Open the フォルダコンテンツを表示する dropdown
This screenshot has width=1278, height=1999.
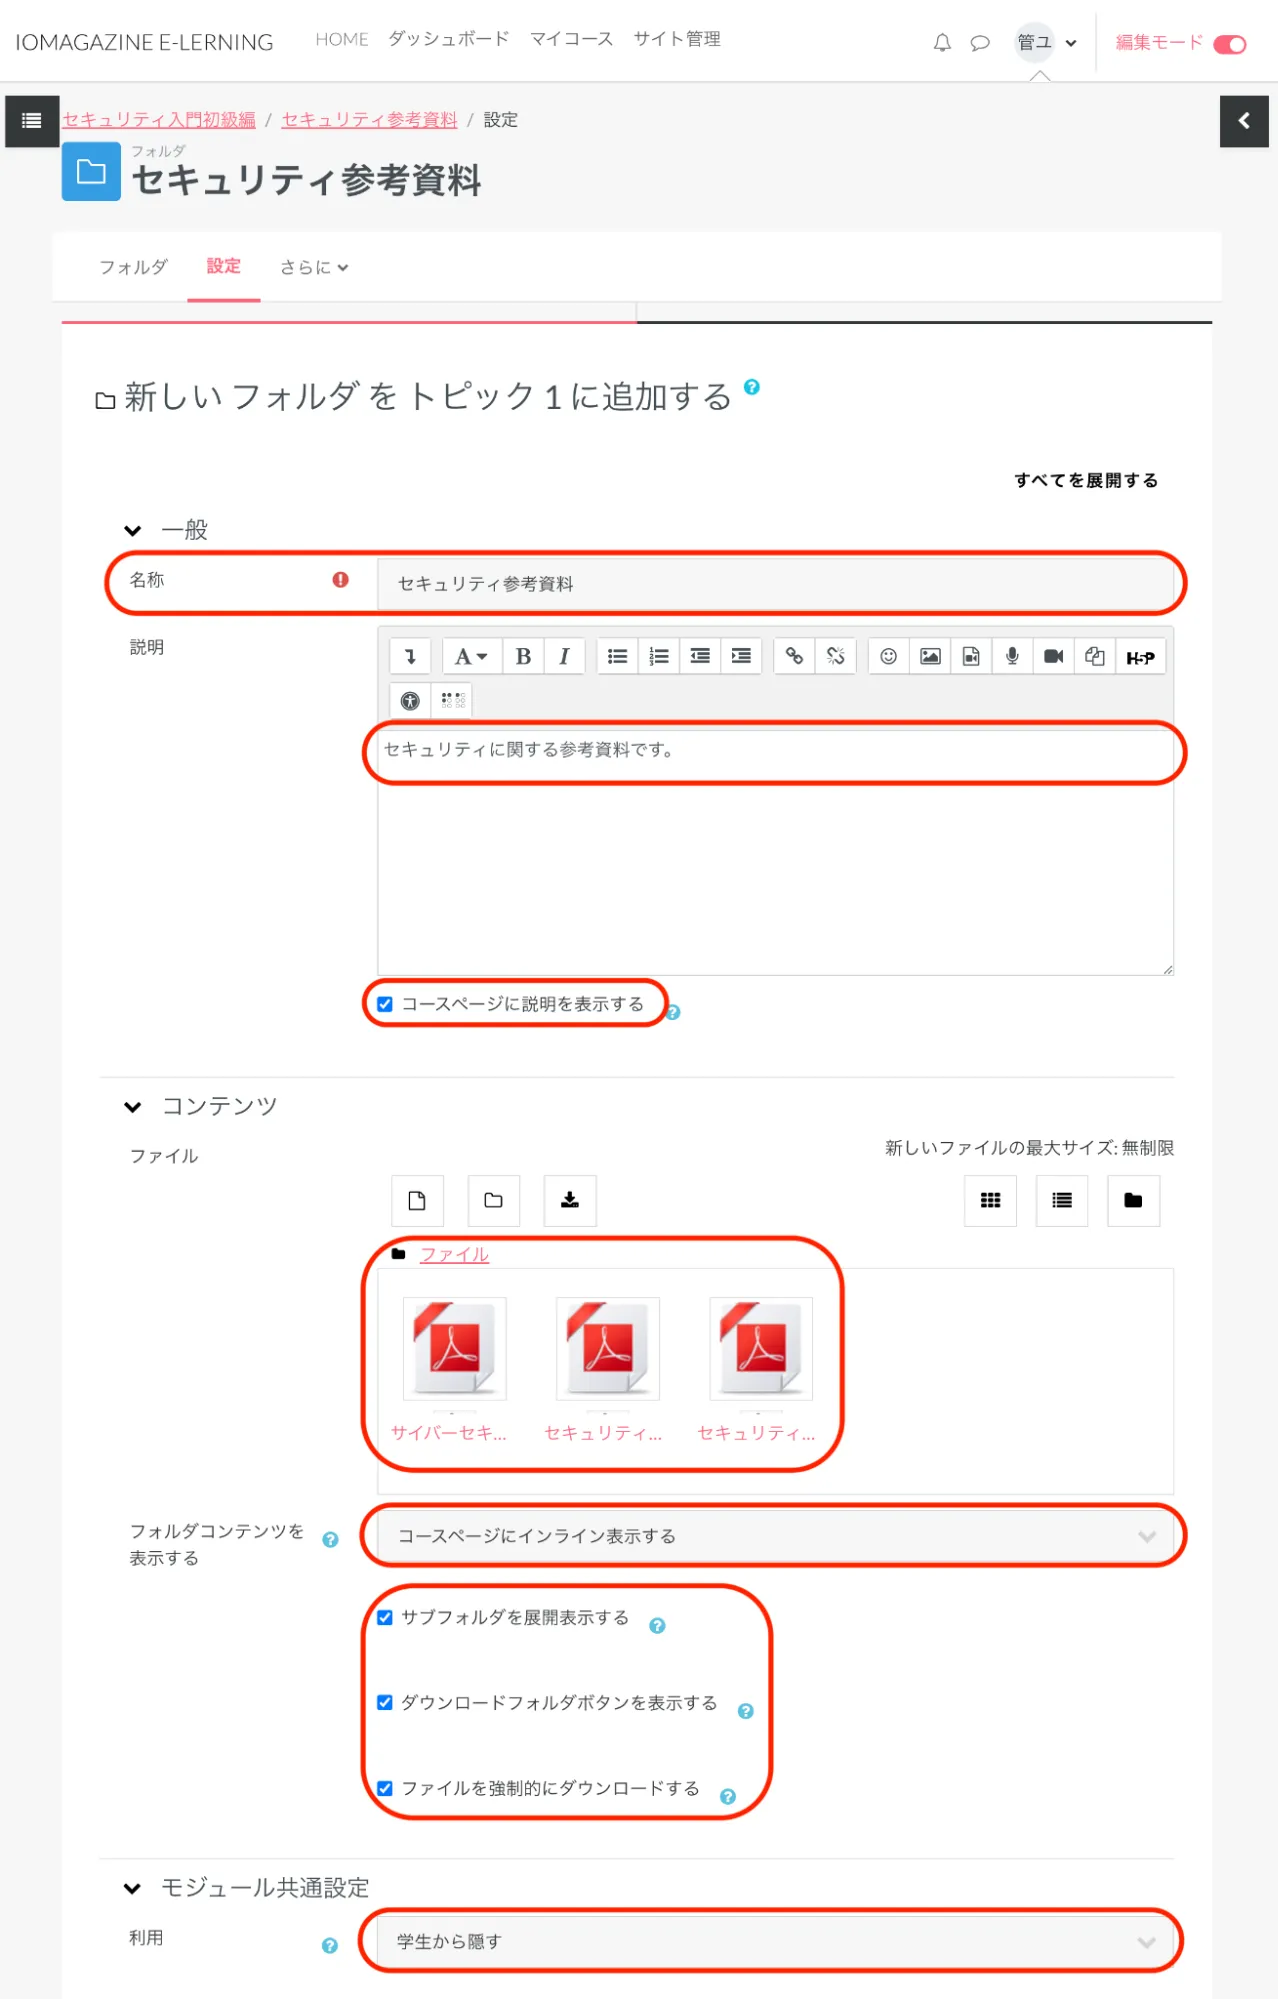coord(774,1536)
